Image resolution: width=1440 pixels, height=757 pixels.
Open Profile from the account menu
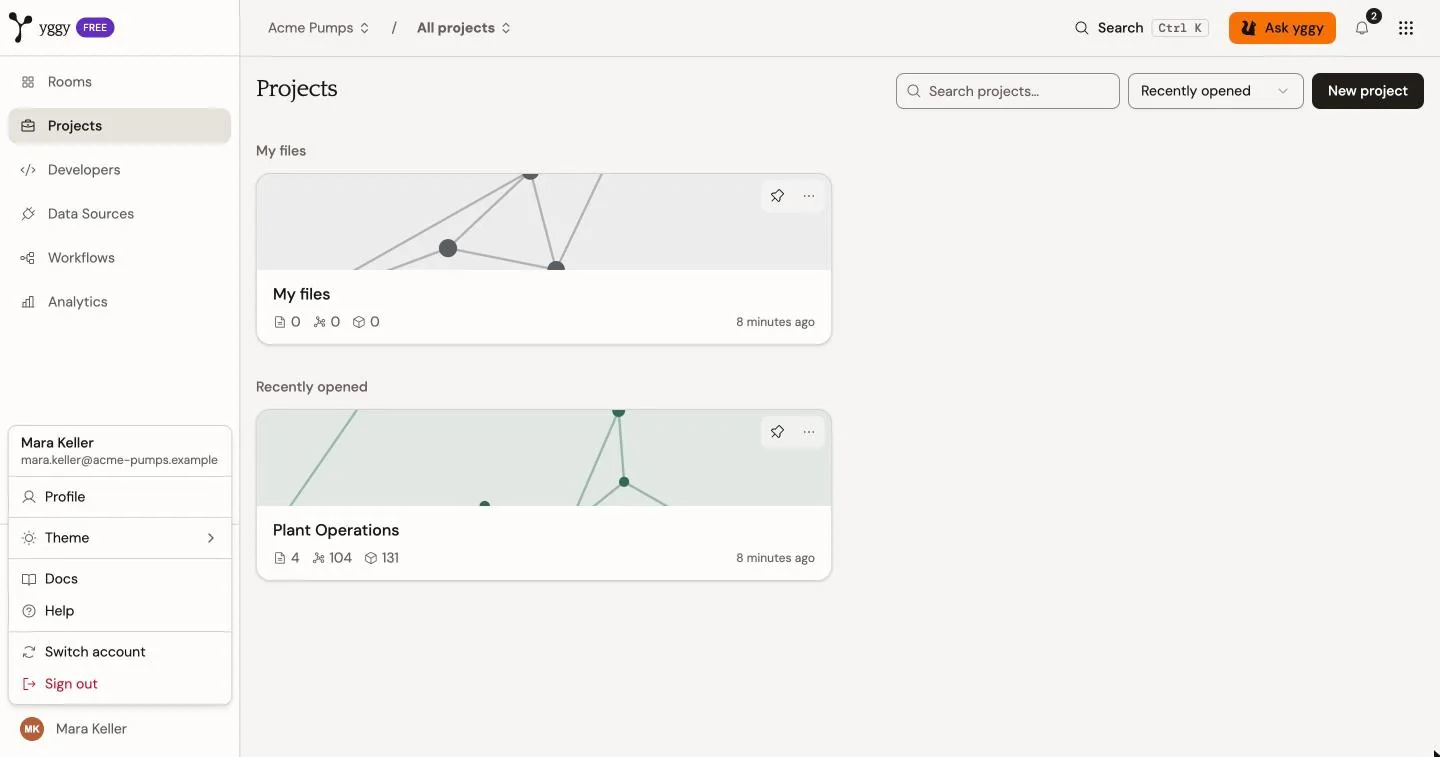[x=120, y=497]
